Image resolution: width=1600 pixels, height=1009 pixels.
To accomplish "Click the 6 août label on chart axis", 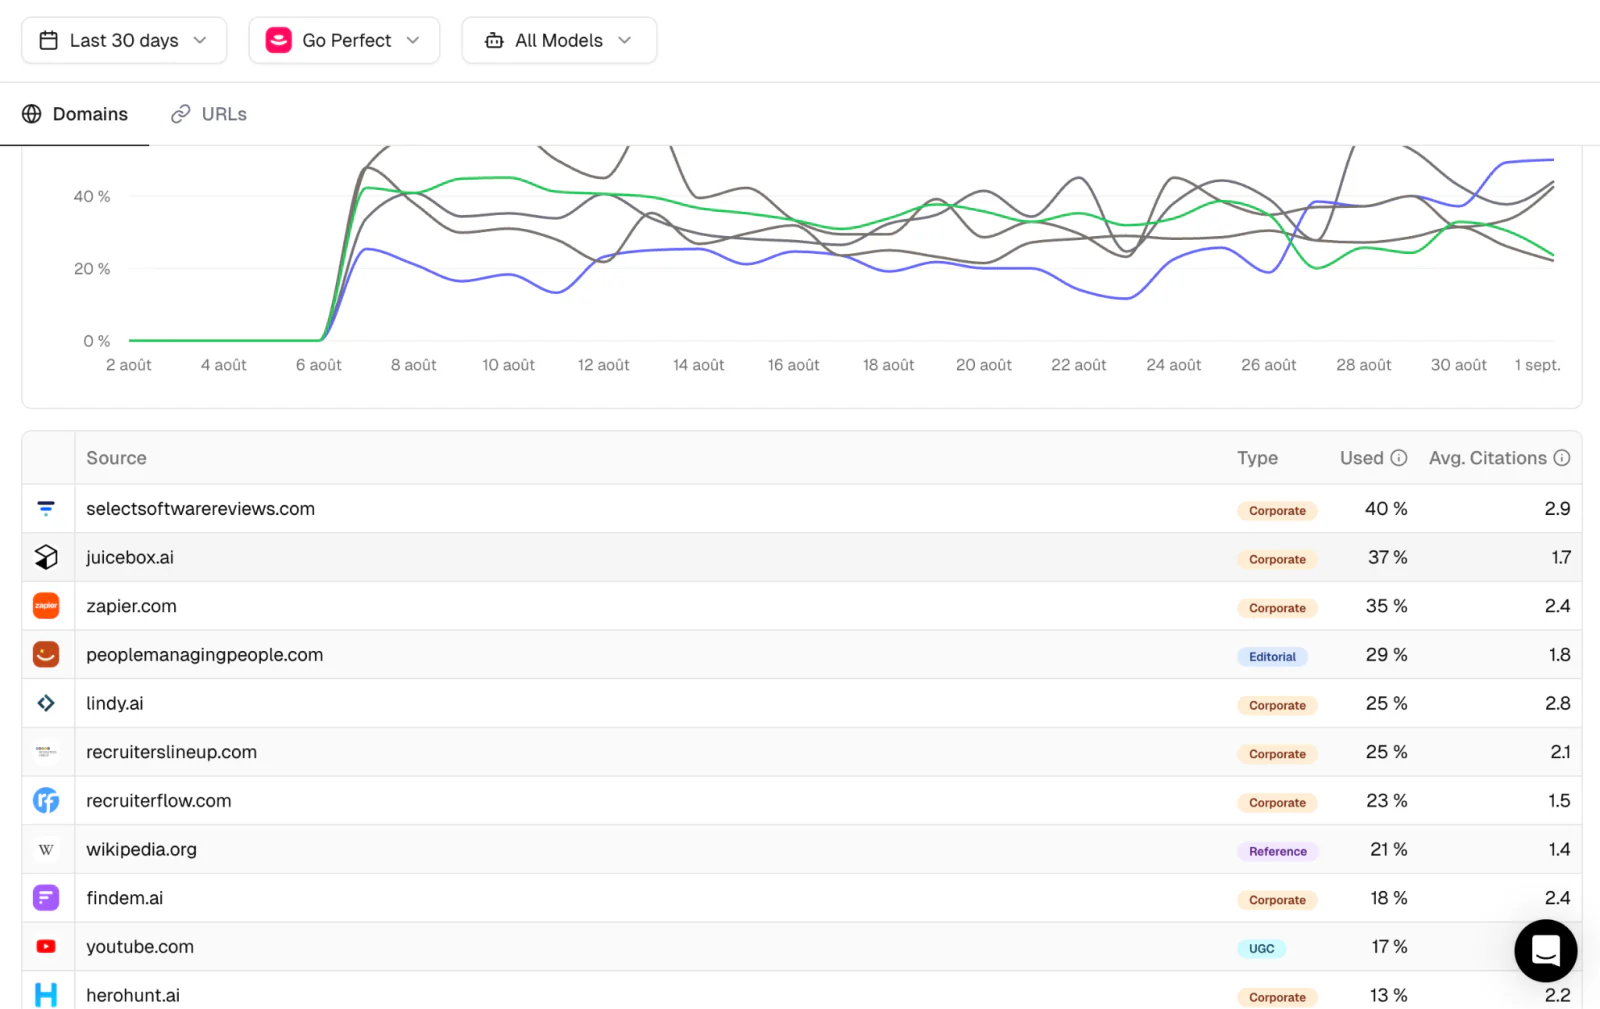I will click(x=319, y=365).
